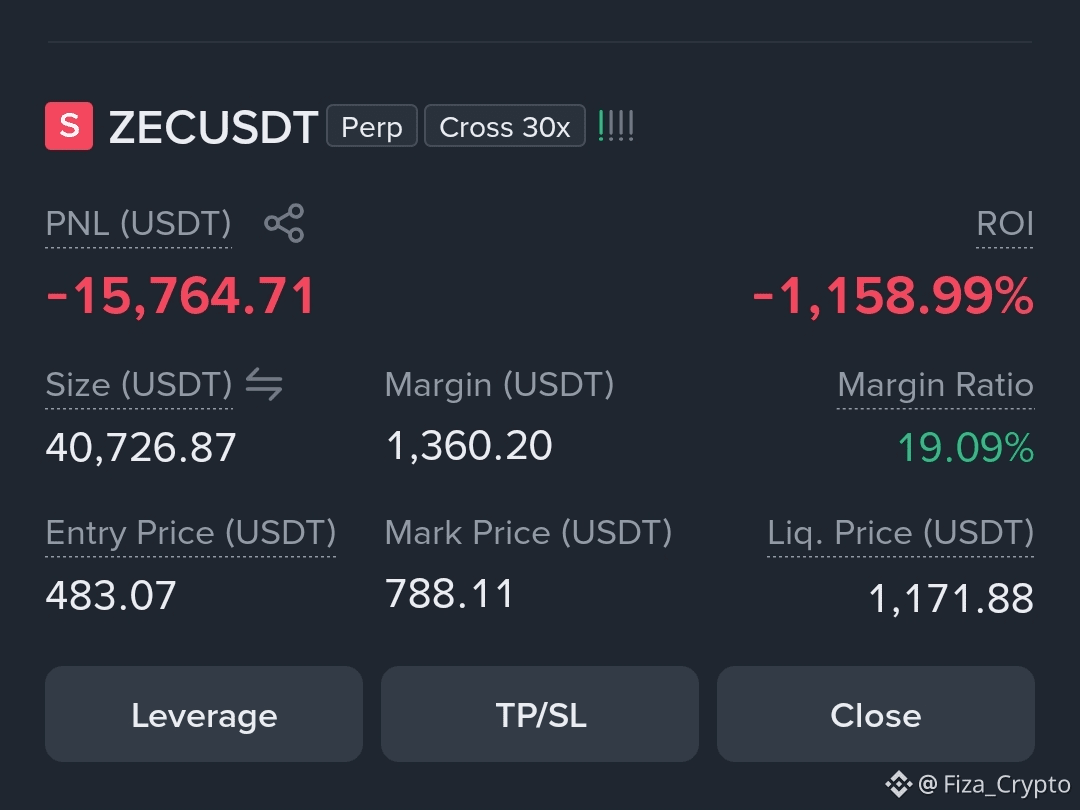Click the Cross 30x margin mode tag
The width and height of the screenshot is (1080, 810).
click(505, 126)
